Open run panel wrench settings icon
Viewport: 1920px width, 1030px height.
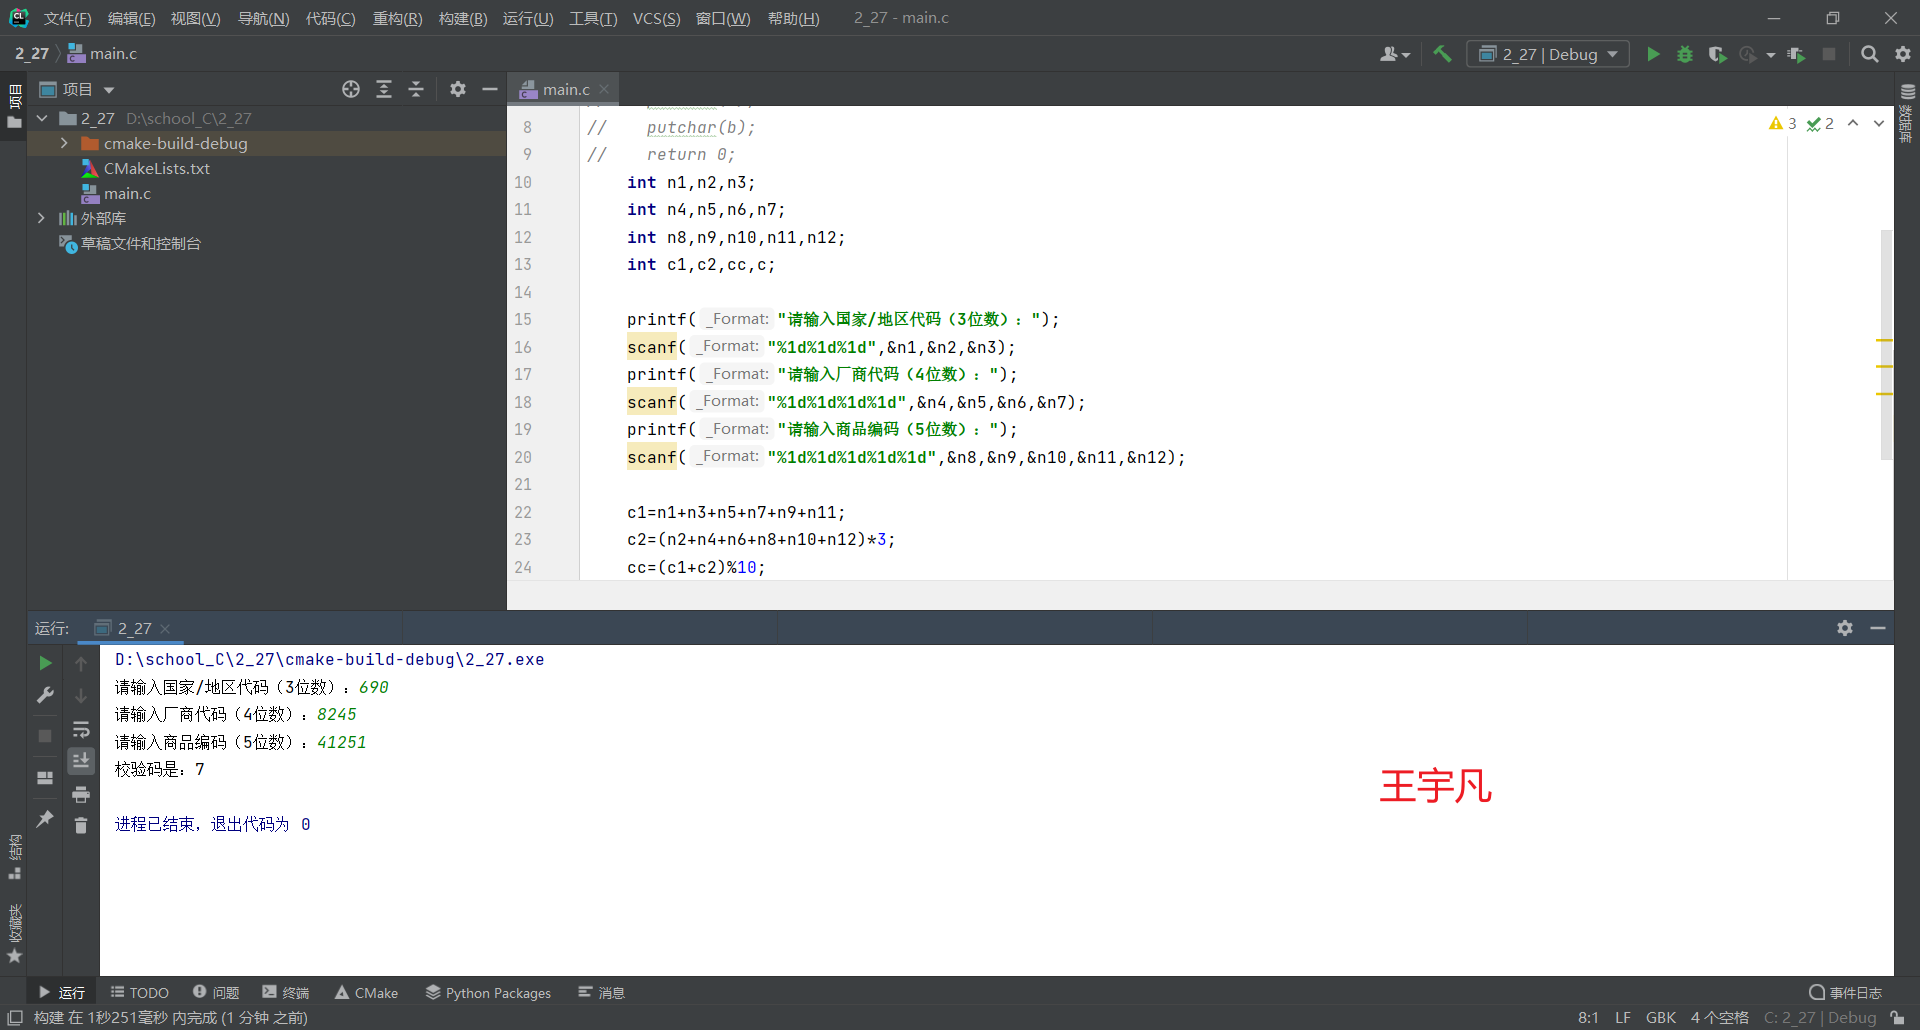[x=45, y=695]
